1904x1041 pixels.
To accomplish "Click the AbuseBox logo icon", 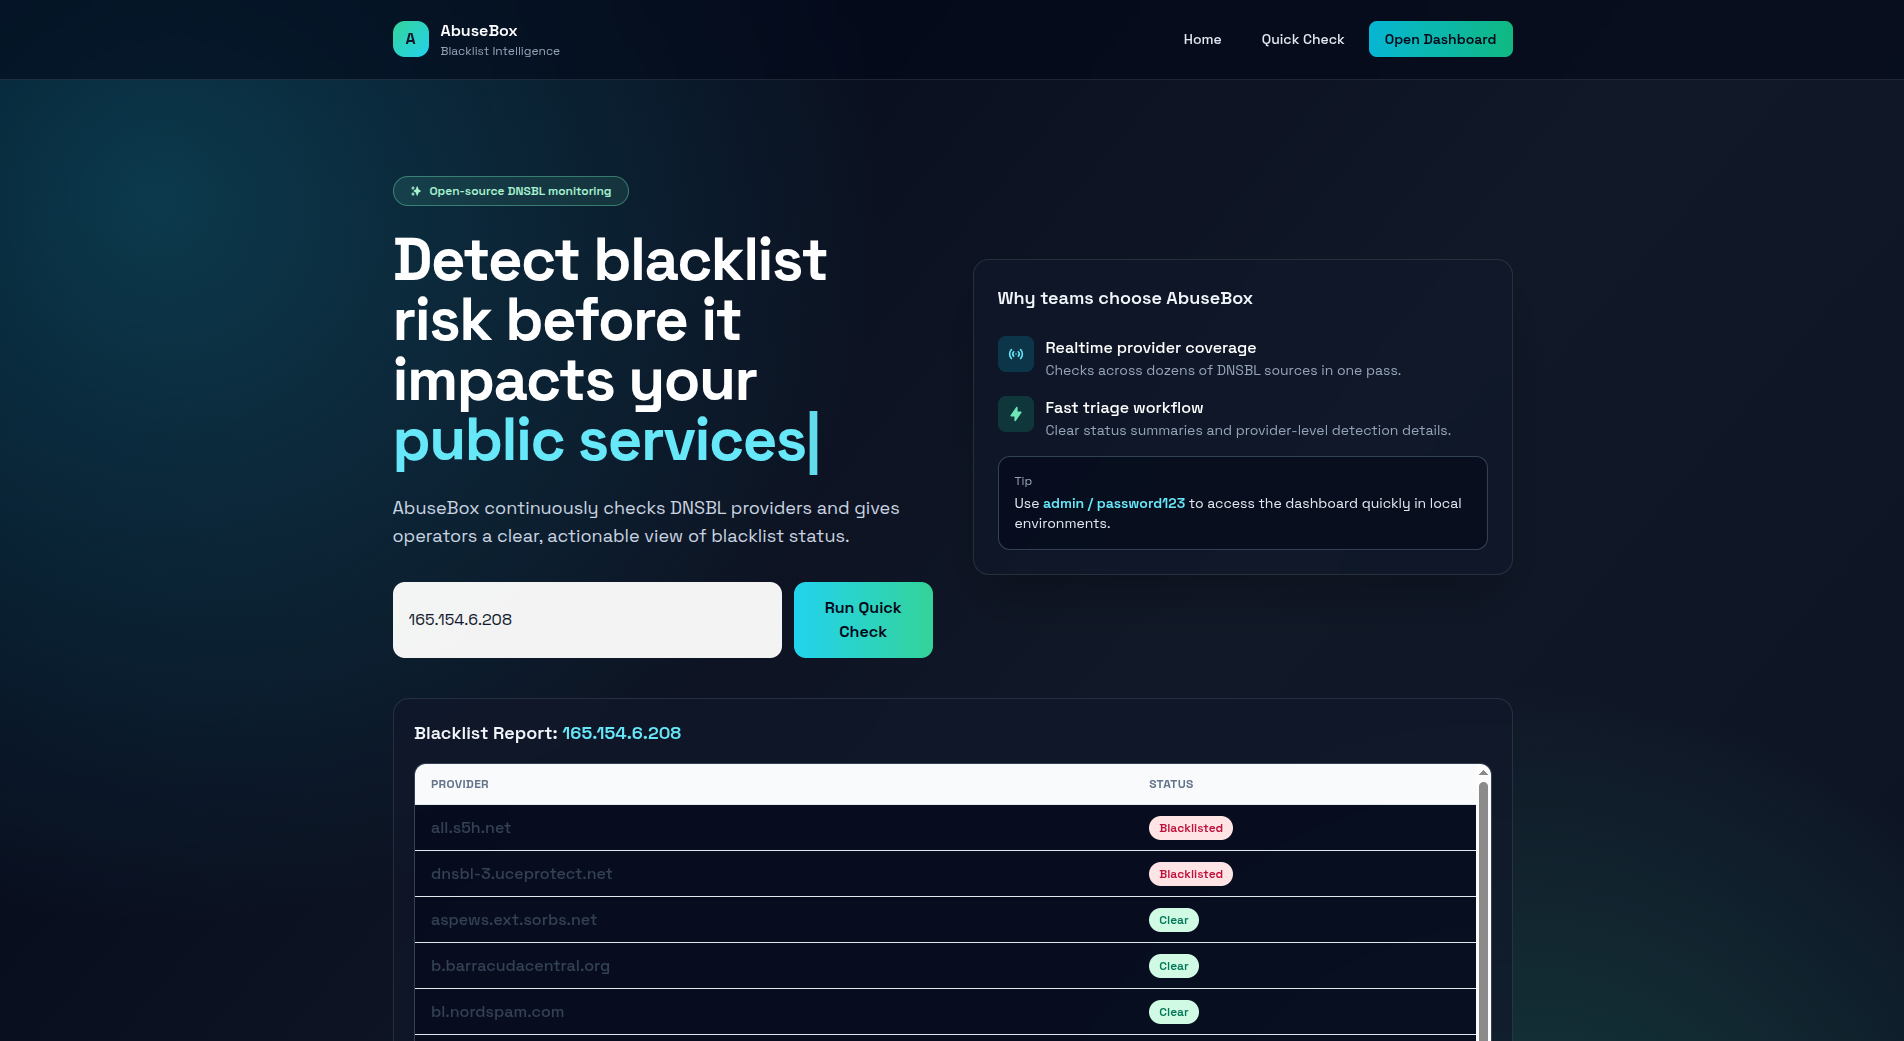I will 410,39.
